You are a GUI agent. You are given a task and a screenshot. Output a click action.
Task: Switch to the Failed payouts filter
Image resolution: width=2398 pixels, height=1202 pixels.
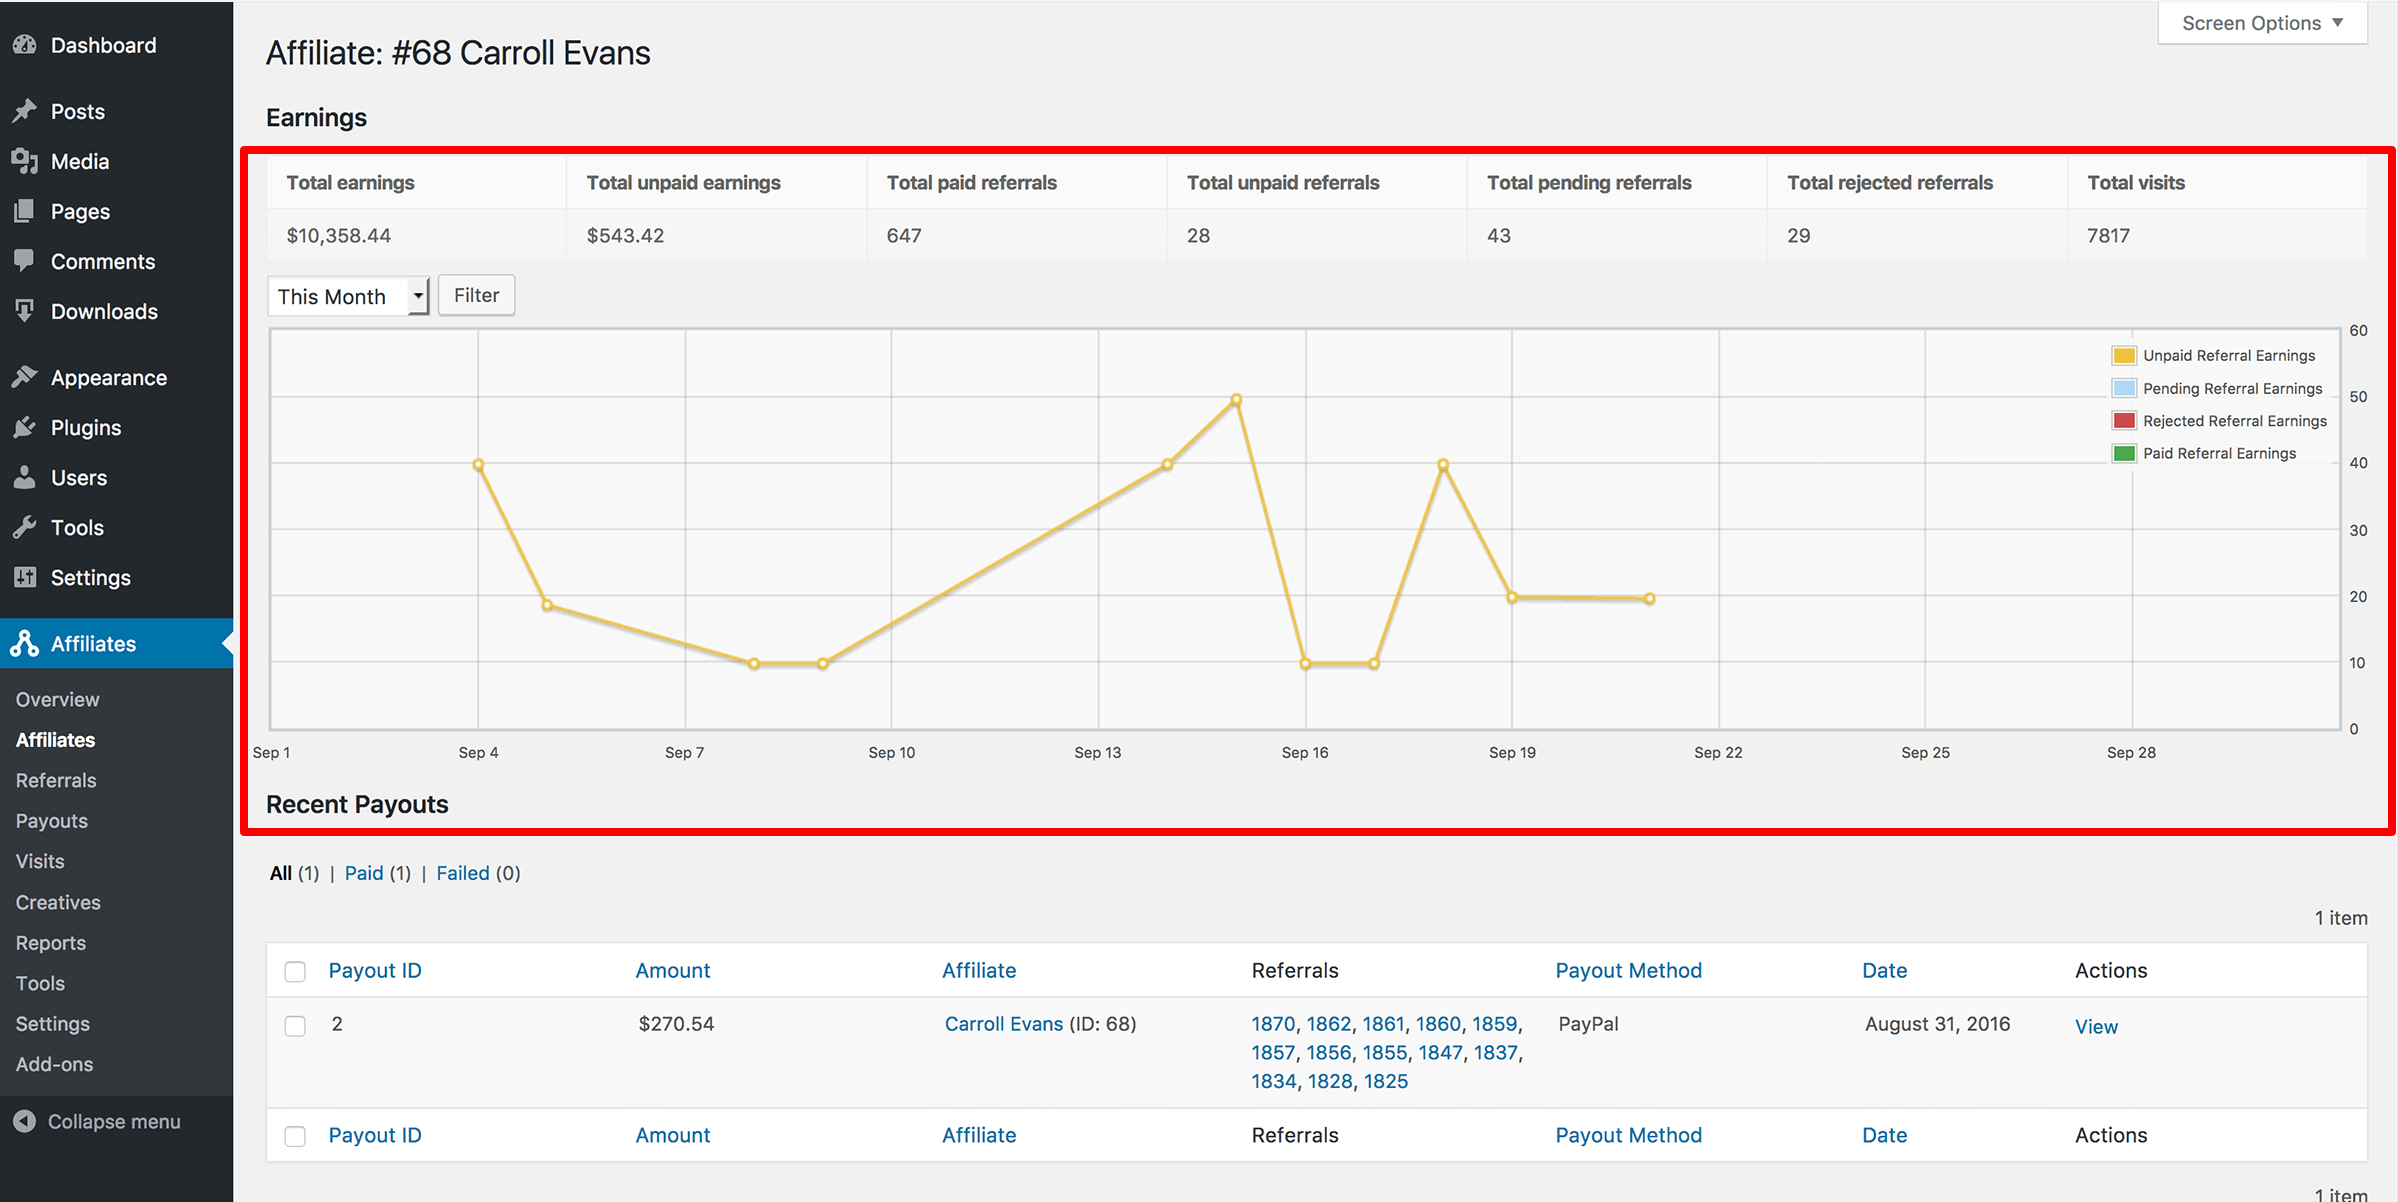pyautogui.click(x=463, y=872)
